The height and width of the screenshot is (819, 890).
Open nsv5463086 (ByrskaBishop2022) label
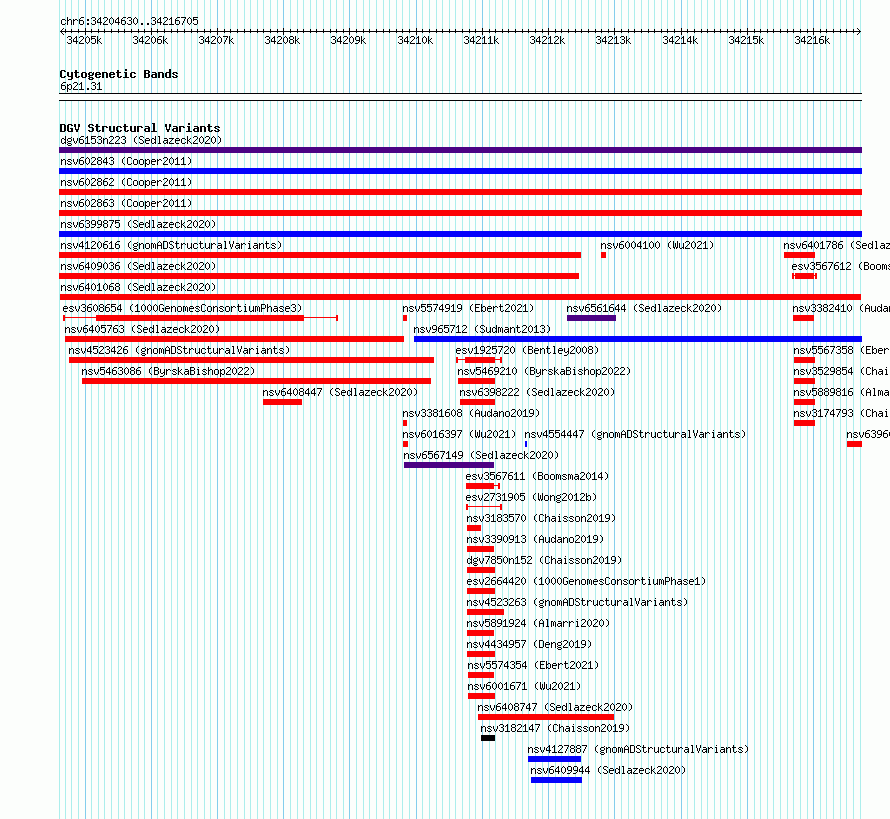click(x=168, y=371)
